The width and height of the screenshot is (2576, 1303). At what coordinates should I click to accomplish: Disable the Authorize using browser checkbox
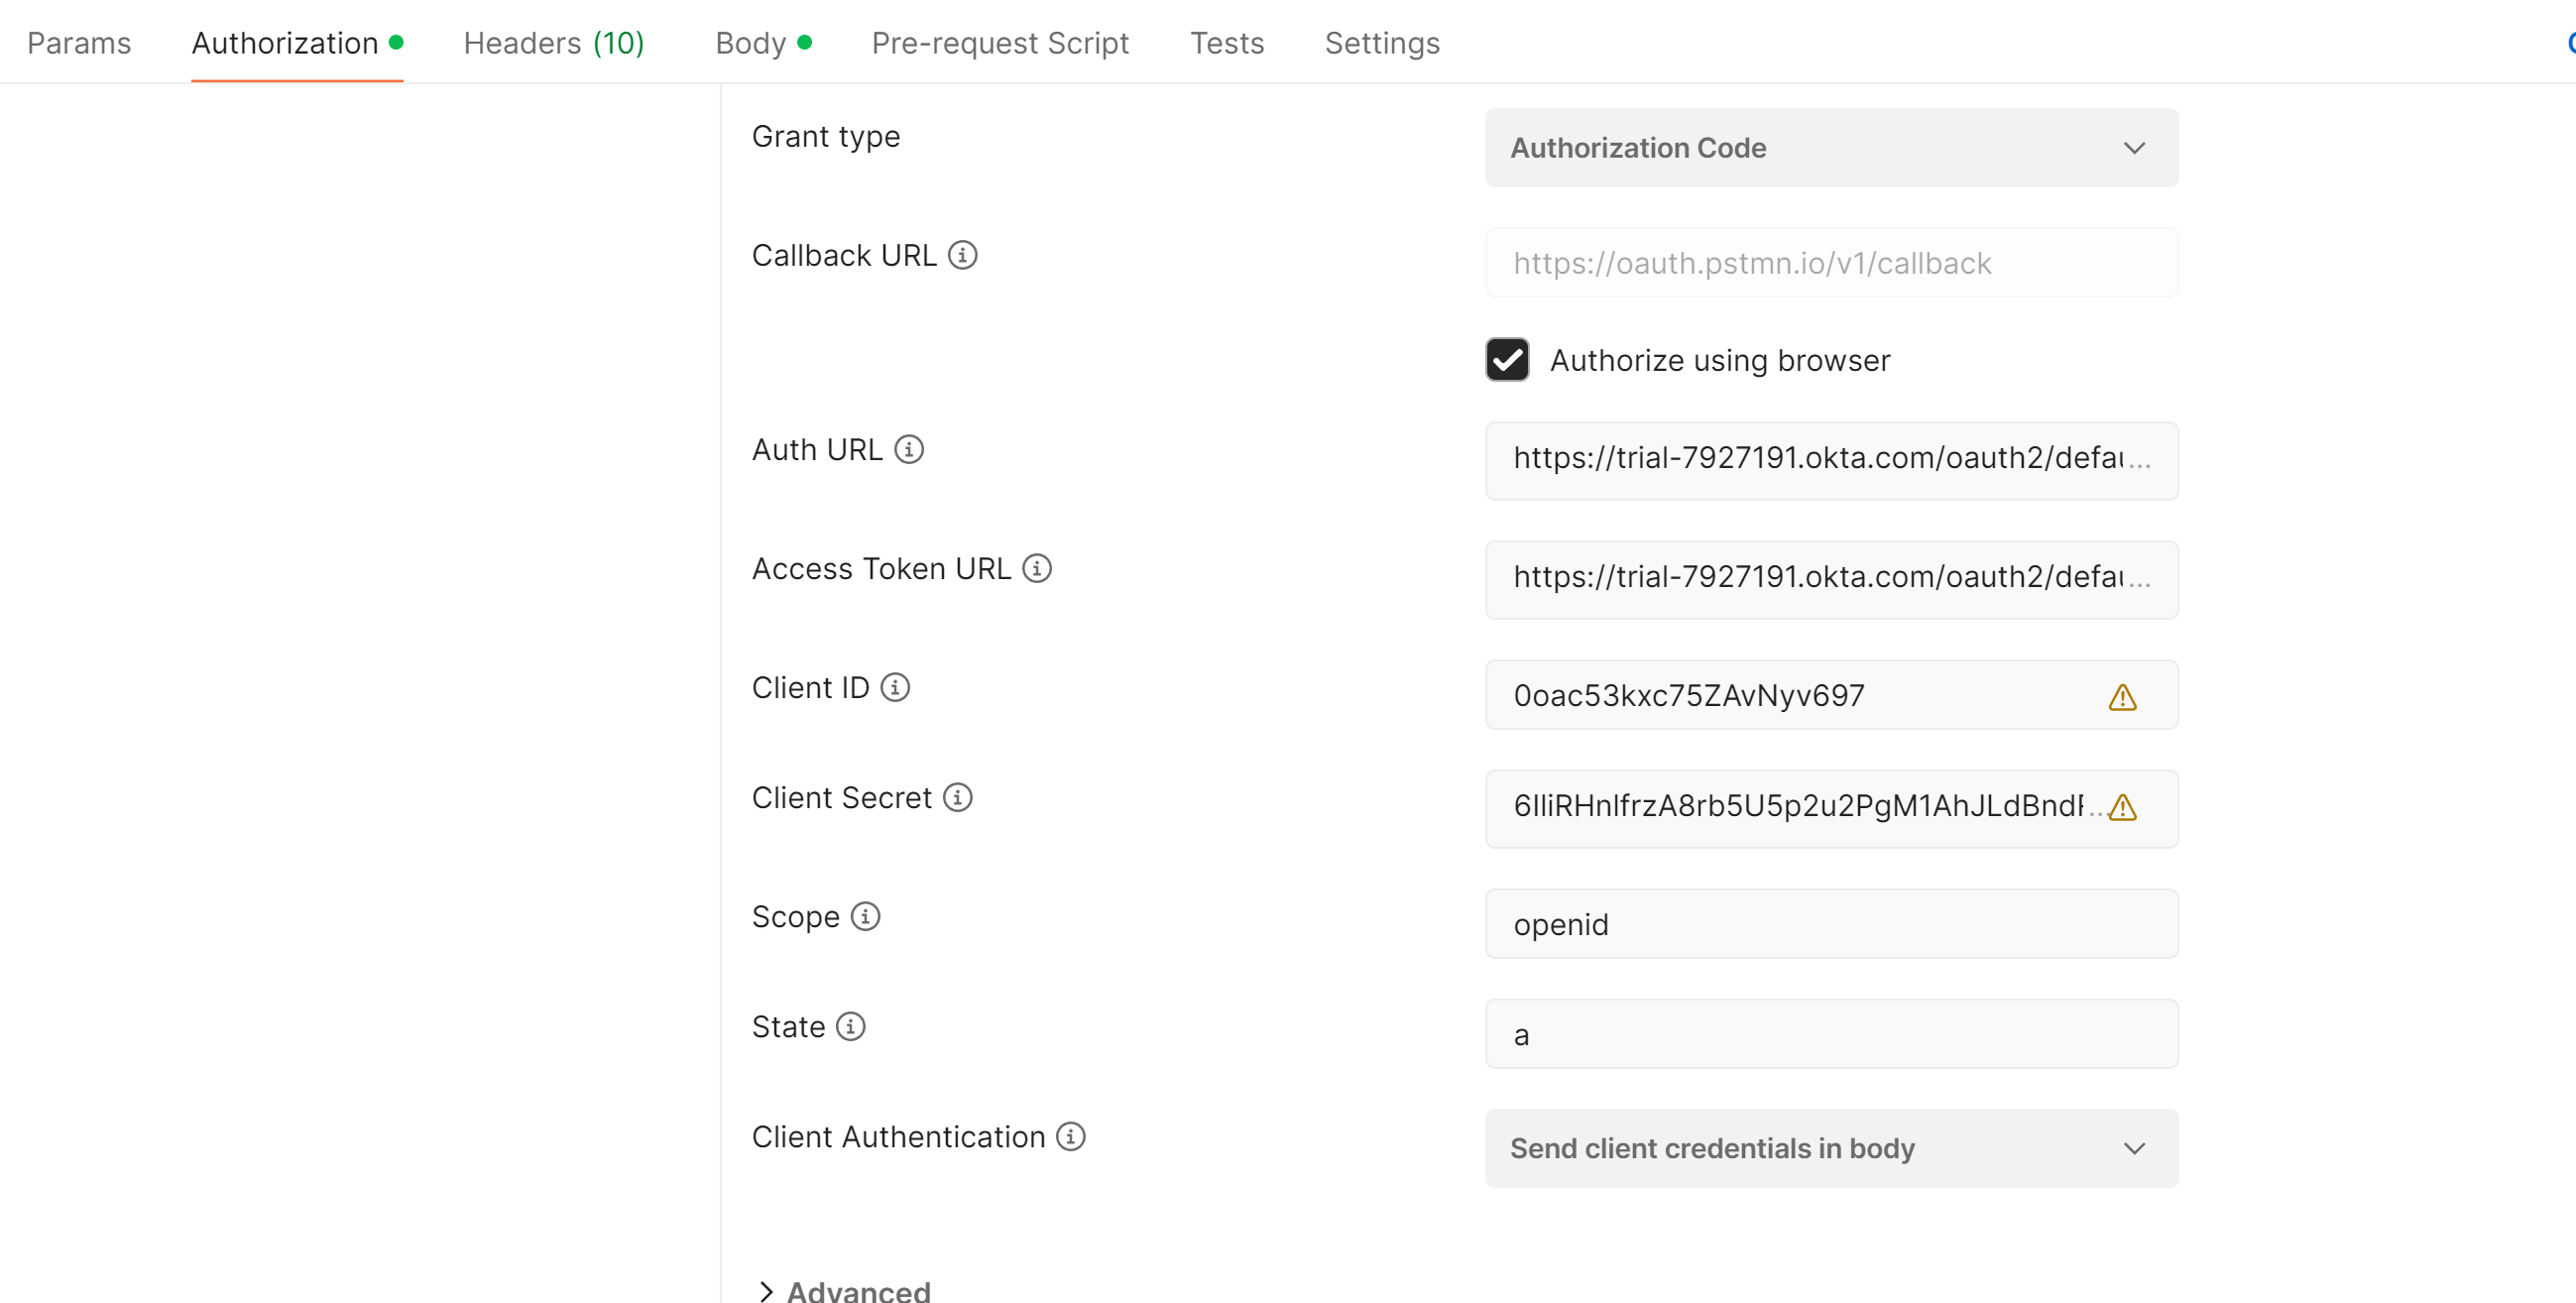[x=1507, y=360]
